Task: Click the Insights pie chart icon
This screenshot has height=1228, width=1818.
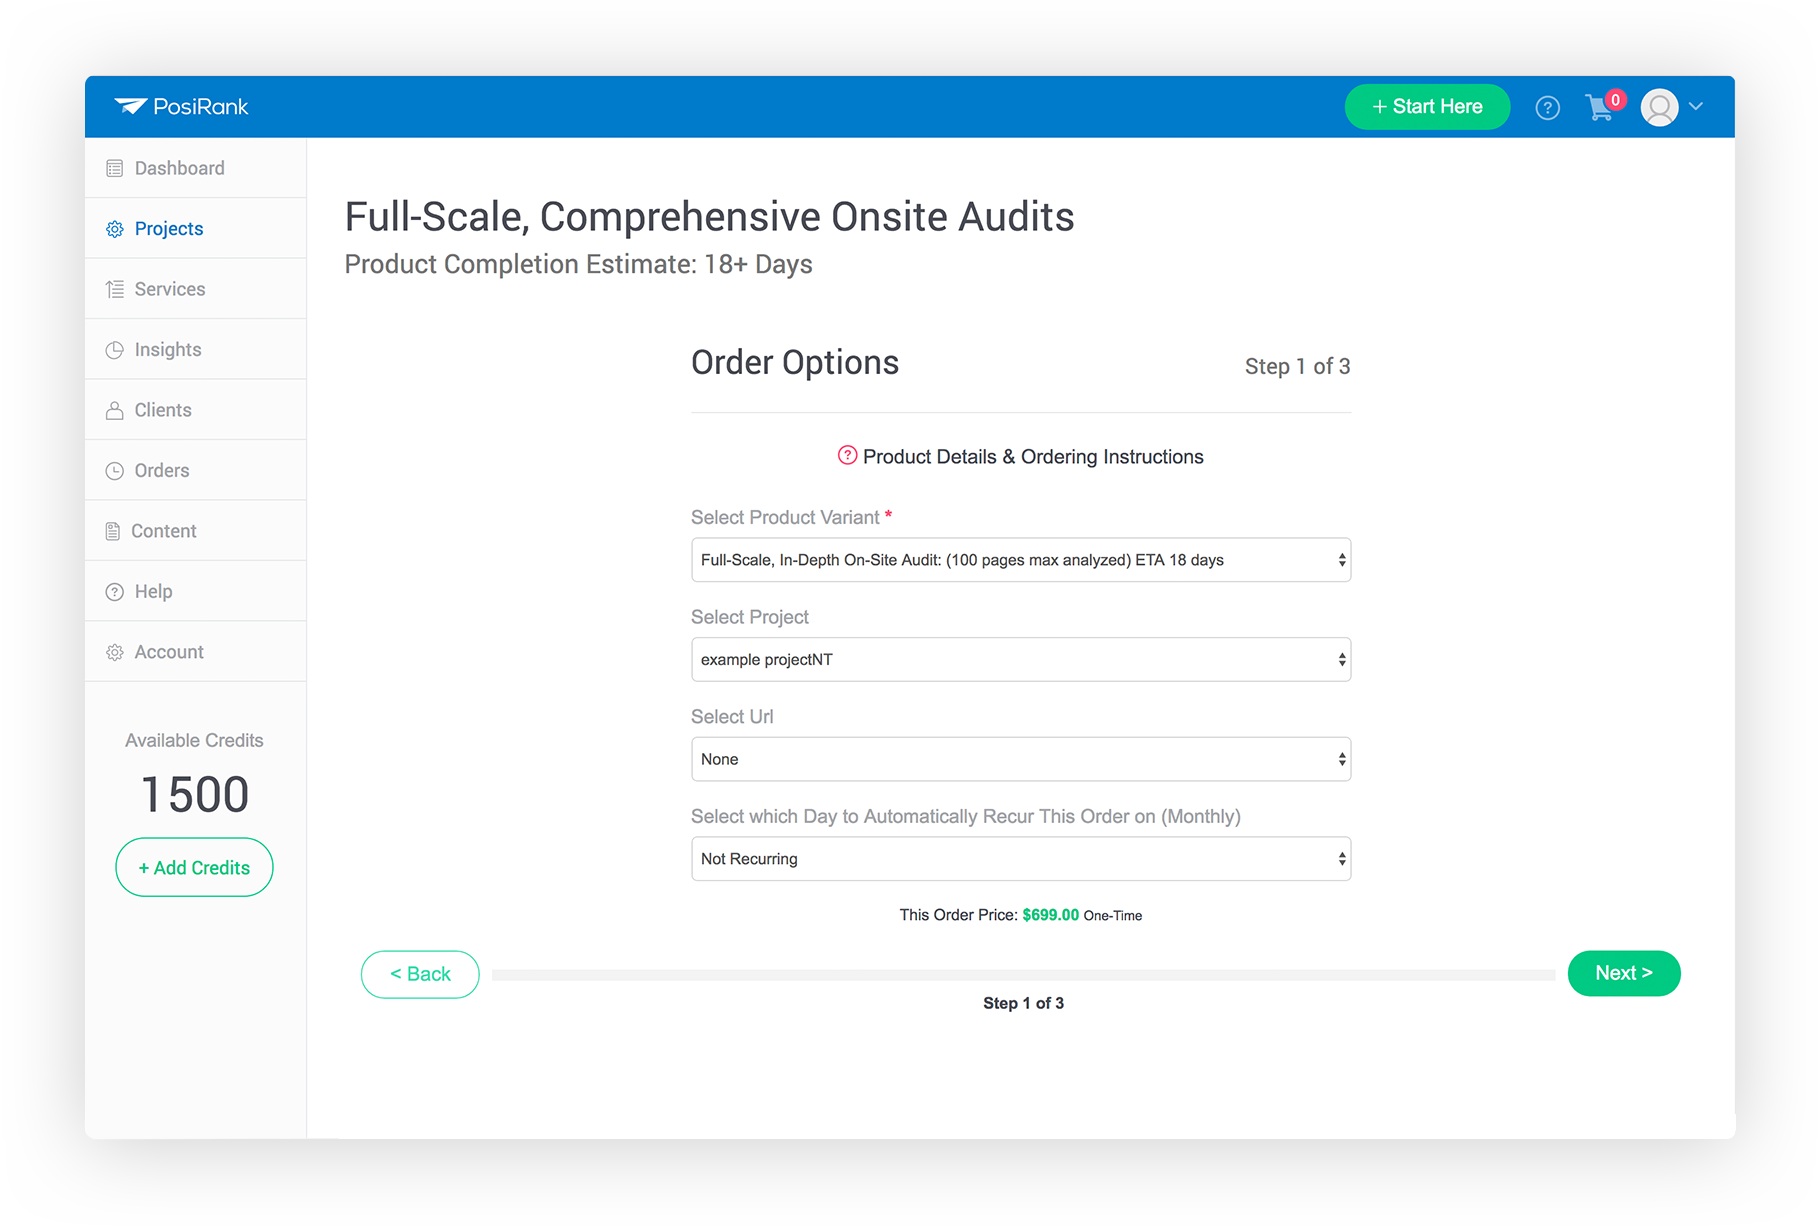Action: [x=115, y=350]
